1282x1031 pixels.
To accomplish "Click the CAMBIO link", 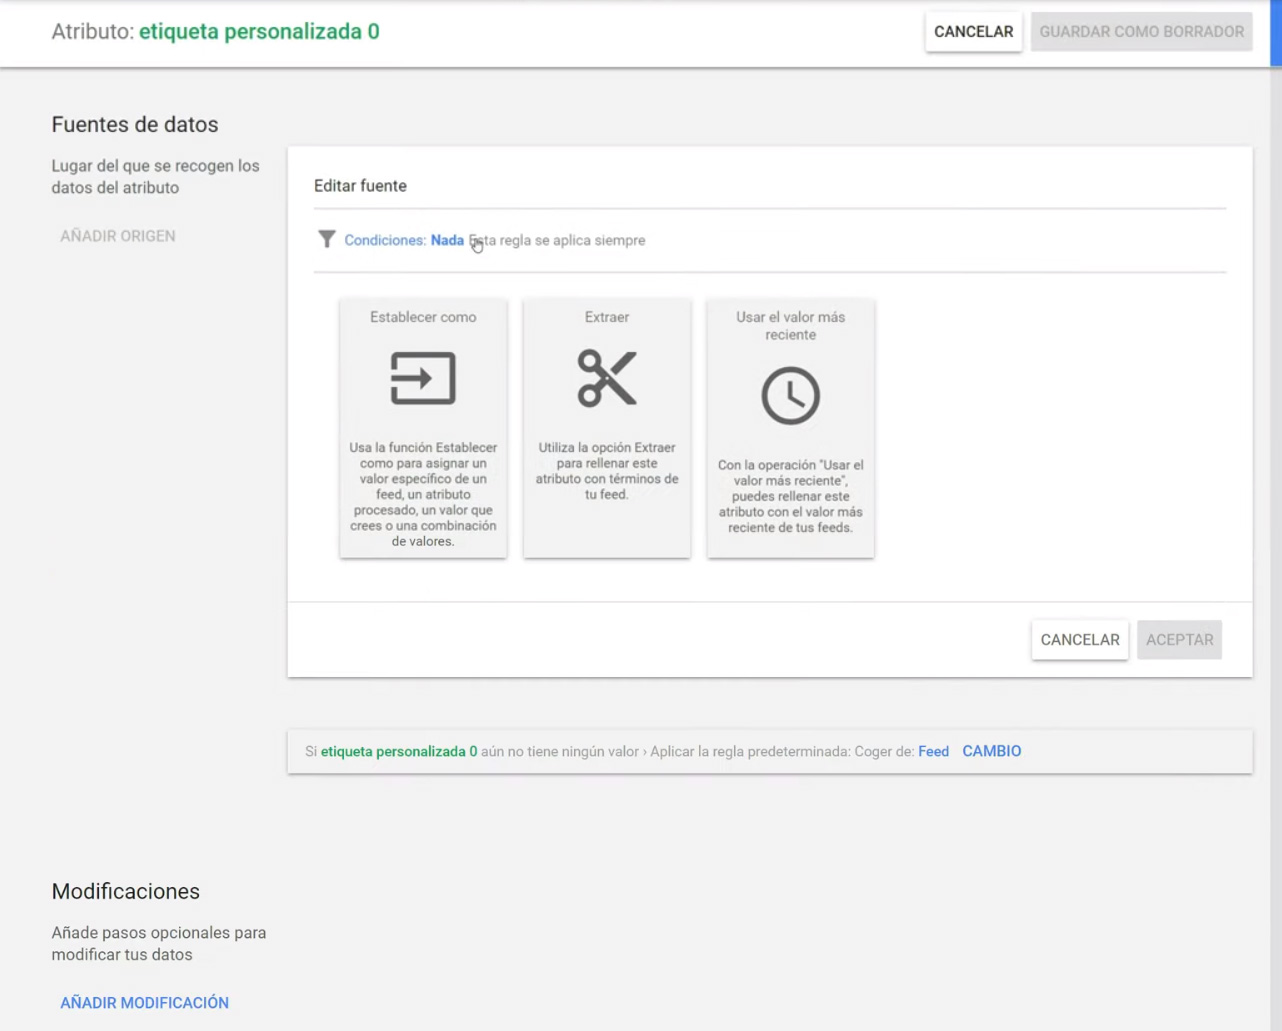I will coord(991,751).
